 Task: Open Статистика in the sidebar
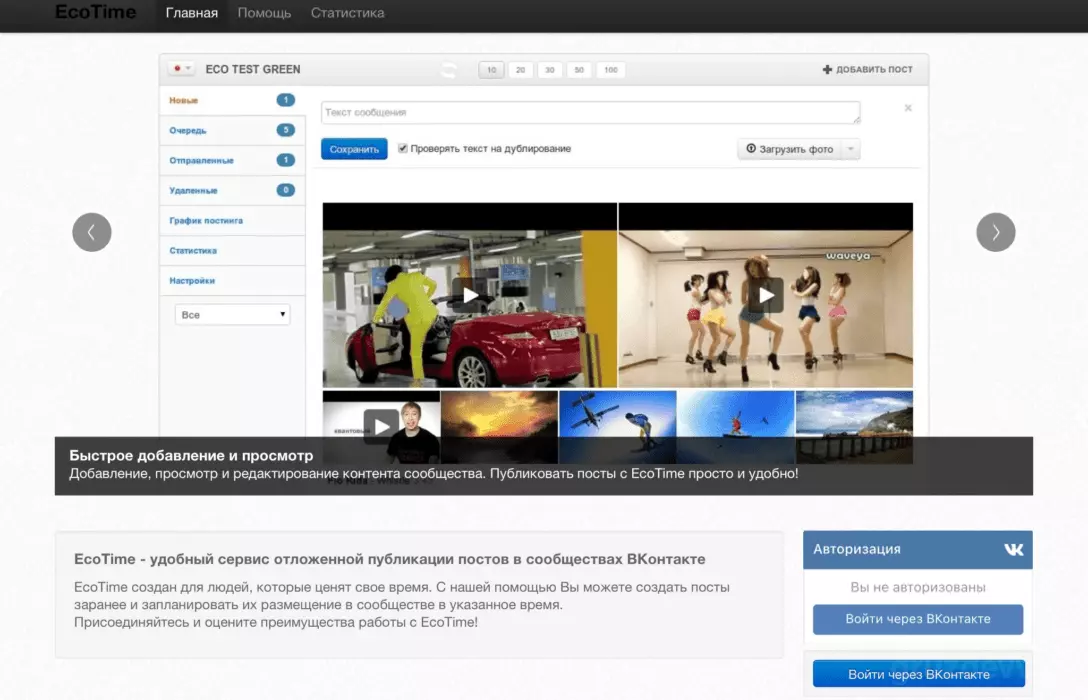click(232, 250)
